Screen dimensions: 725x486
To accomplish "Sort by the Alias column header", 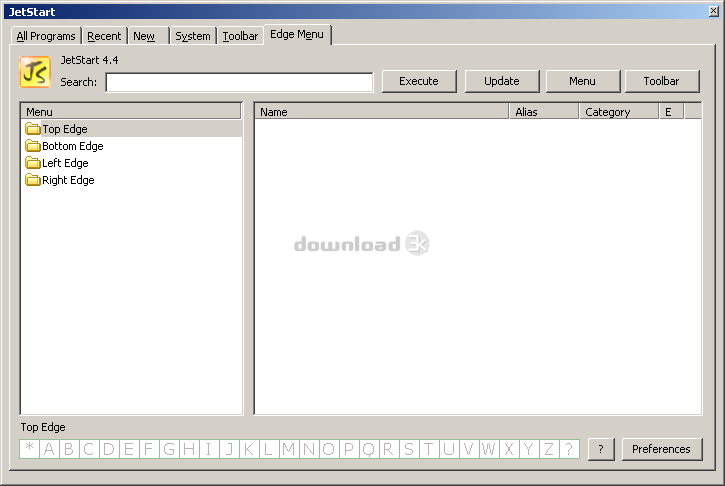I will coord(544,112).
